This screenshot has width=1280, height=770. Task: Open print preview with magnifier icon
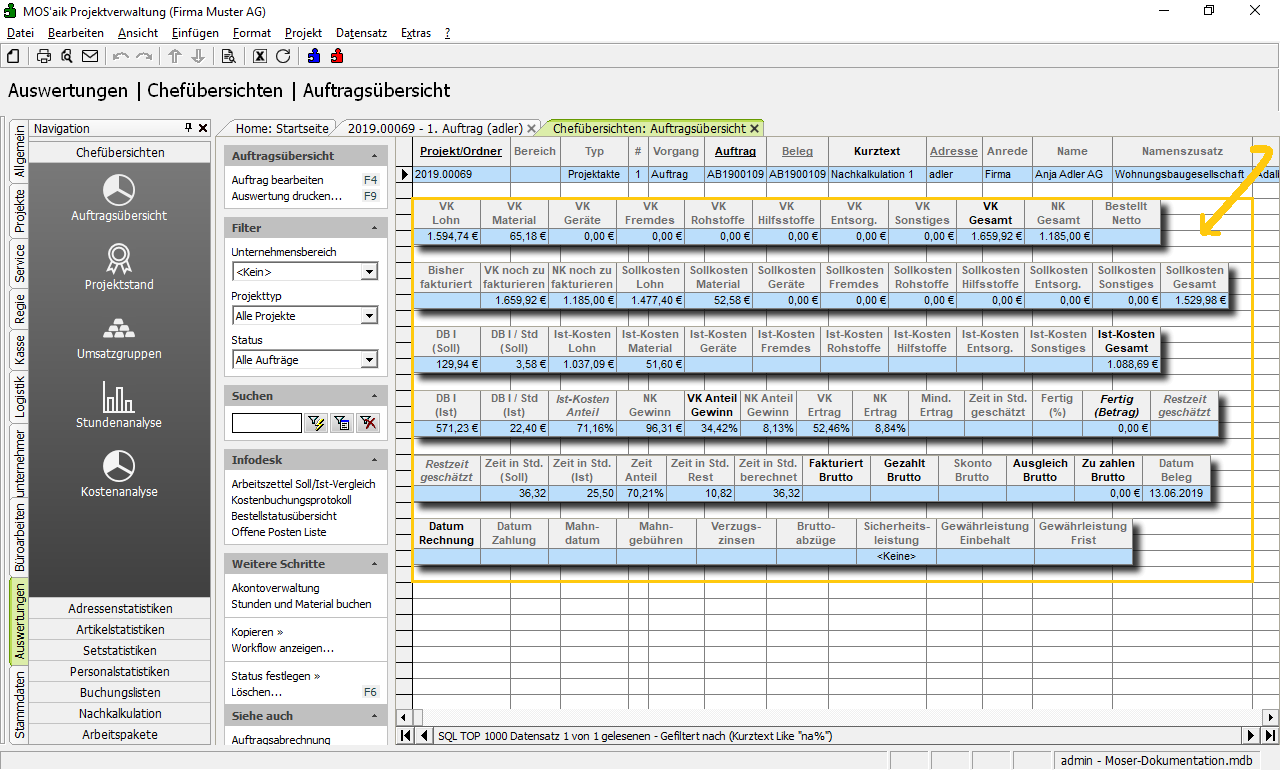point(66,56)
